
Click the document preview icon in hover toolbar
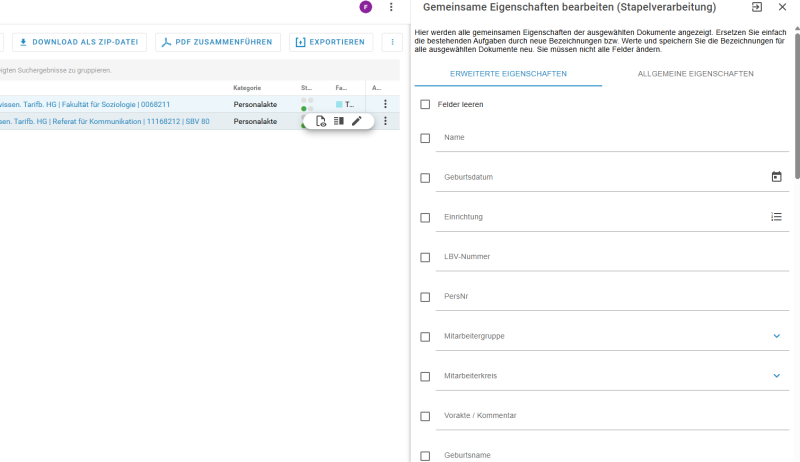click(320, 121)
